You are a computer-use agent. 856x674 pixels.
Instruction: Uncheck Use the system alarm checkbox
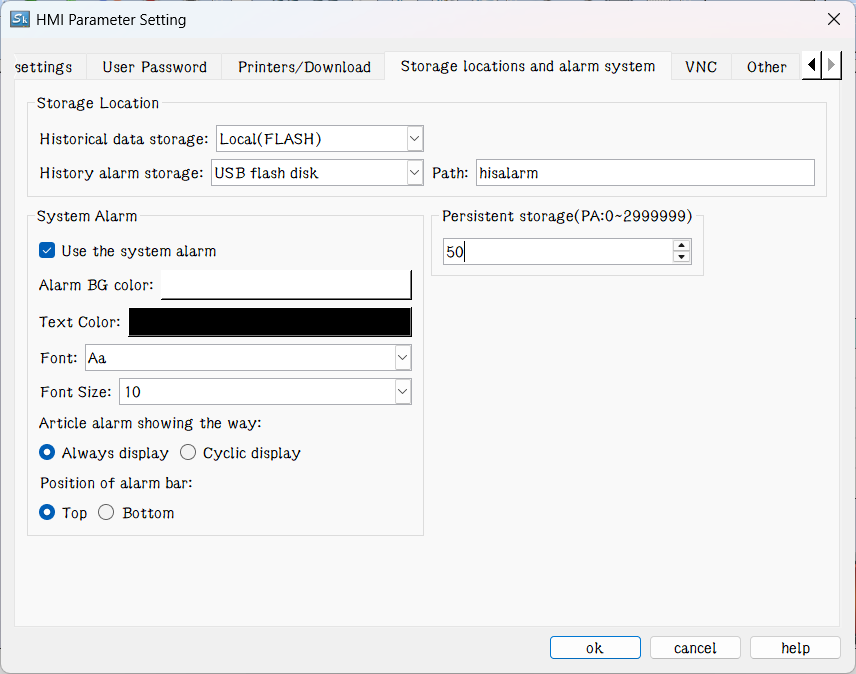47,251
